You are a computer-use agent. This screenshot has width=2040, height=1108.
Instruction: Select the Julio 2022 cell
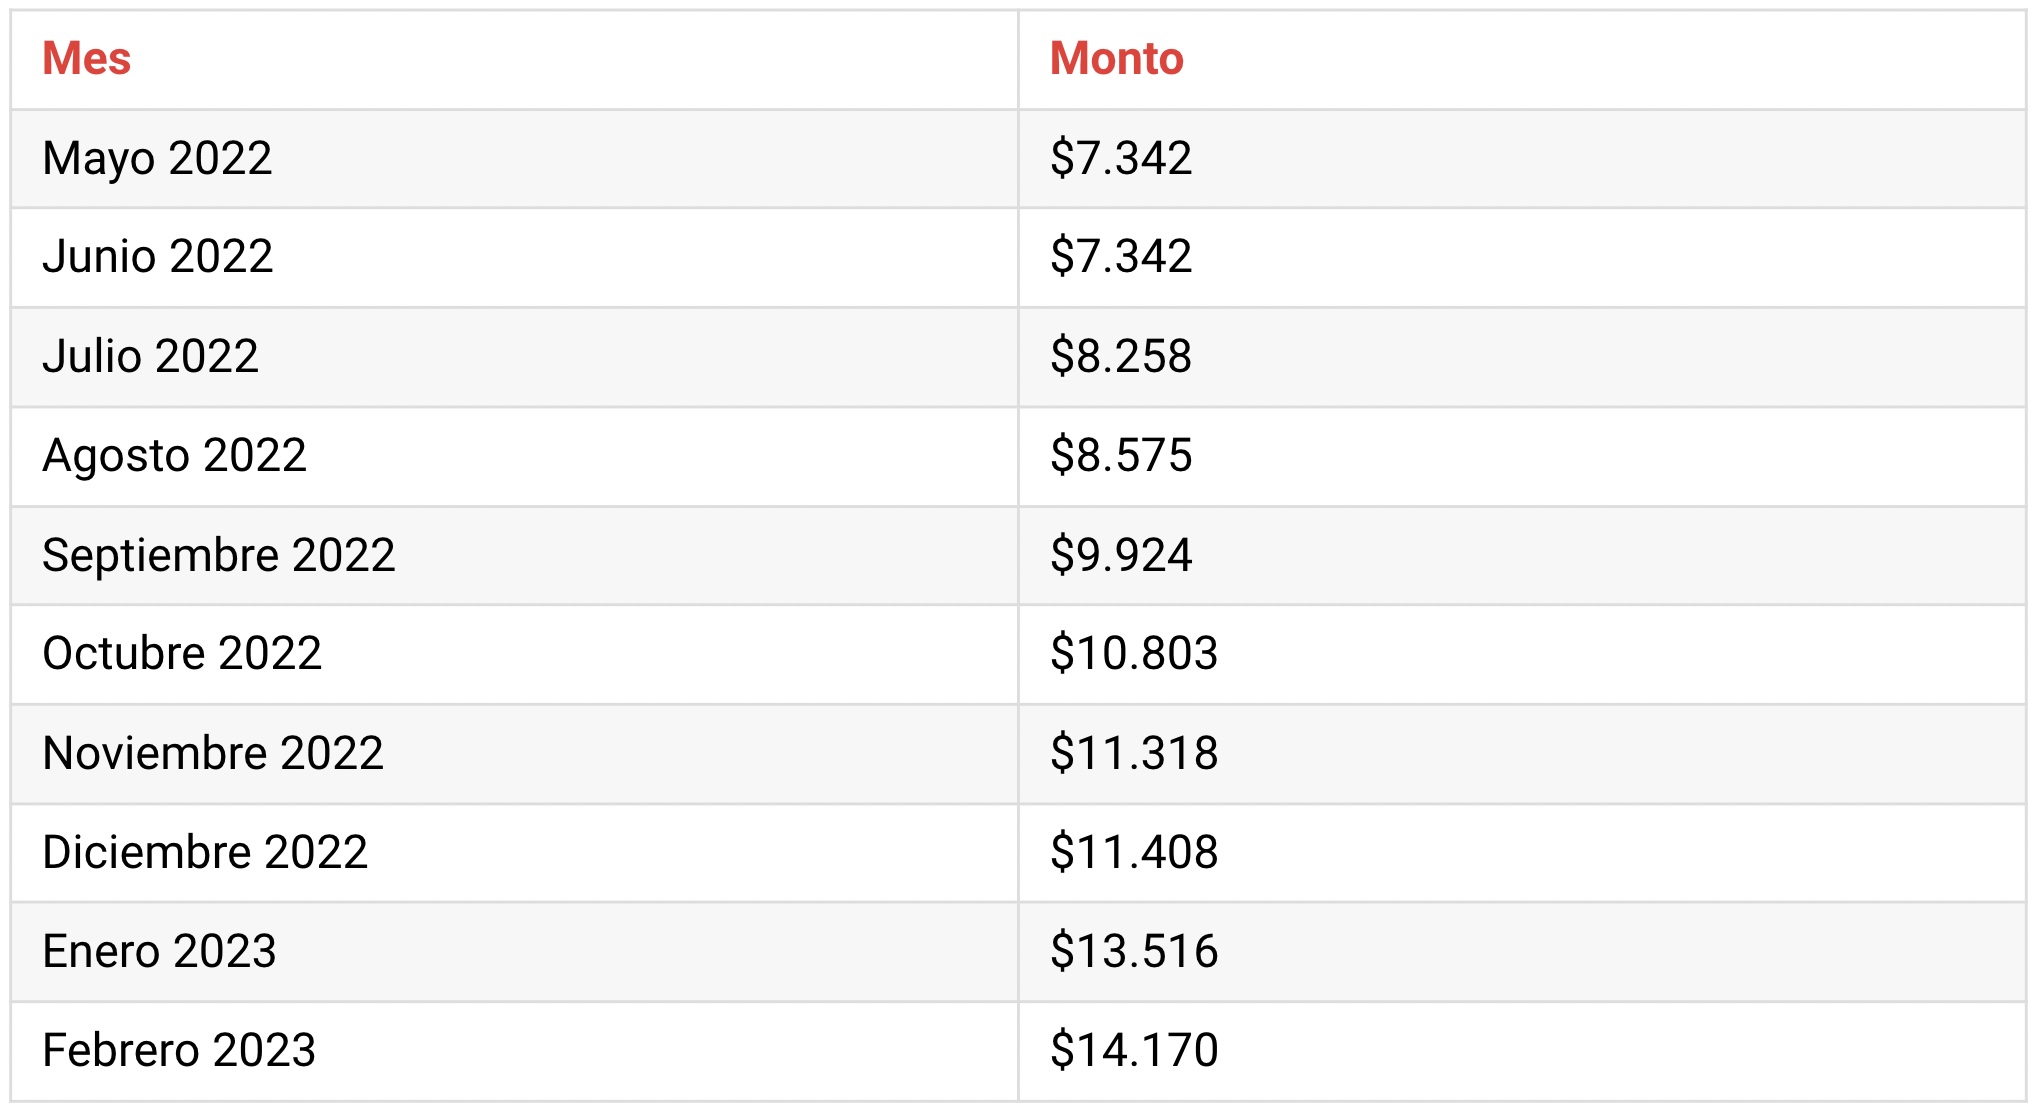pyautogui.click(x=514, y=357)
